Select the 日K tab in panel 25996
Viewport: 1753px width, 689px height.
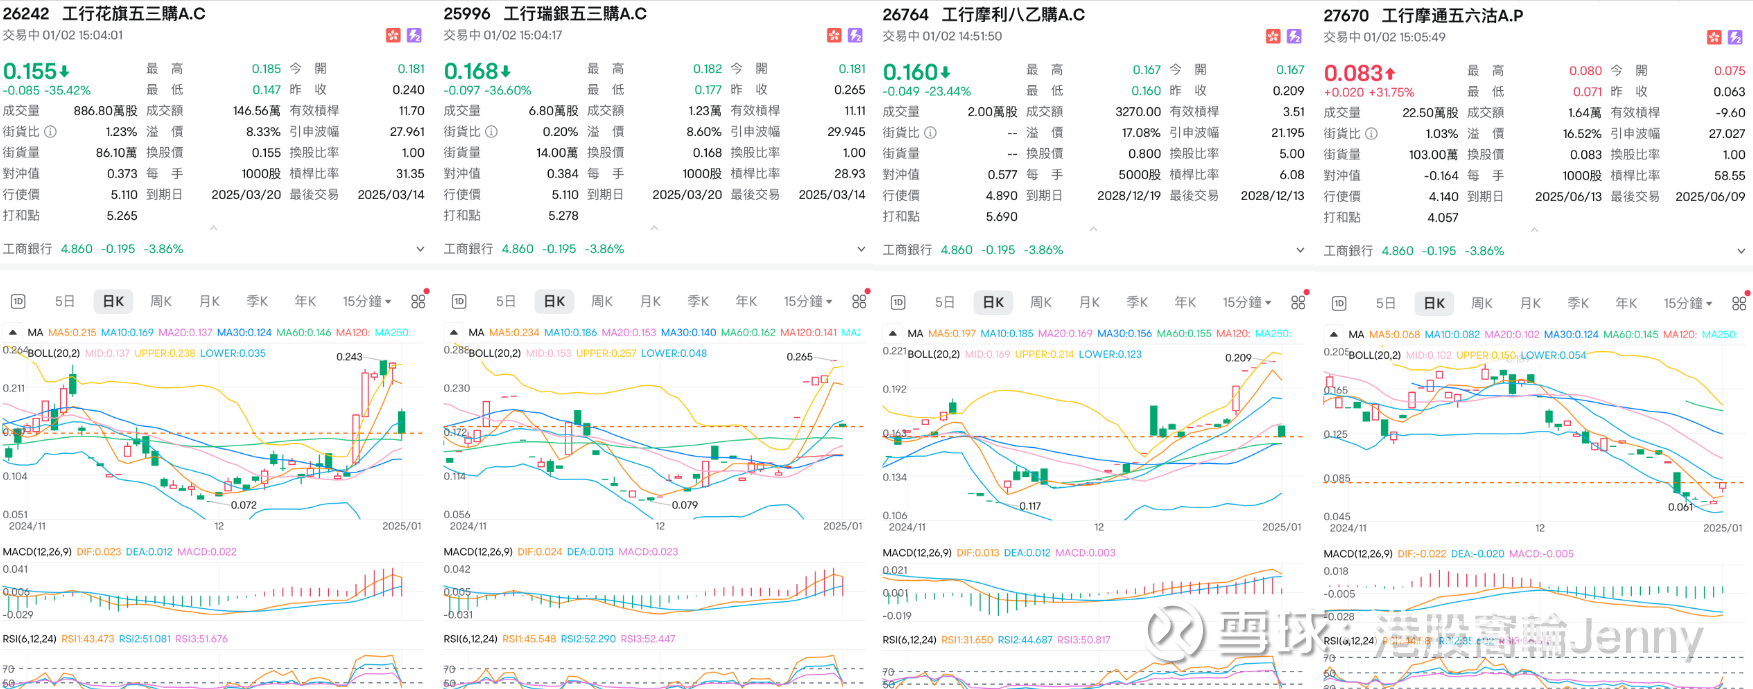554,301
